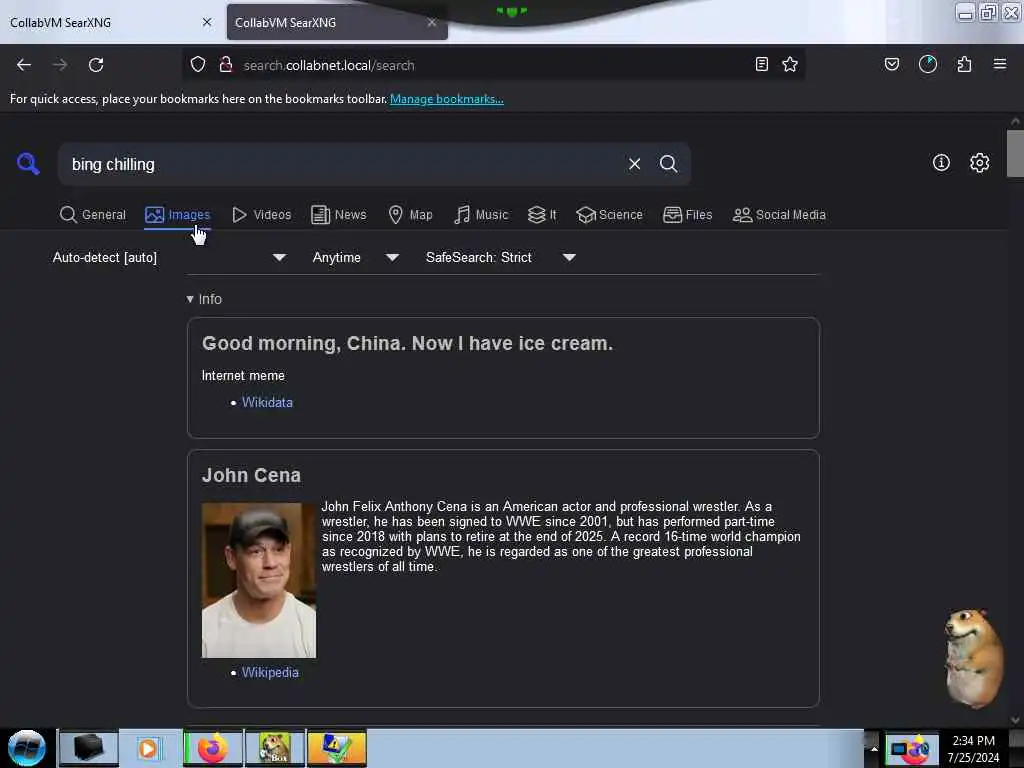Select the Images search tab

point(178,214)
